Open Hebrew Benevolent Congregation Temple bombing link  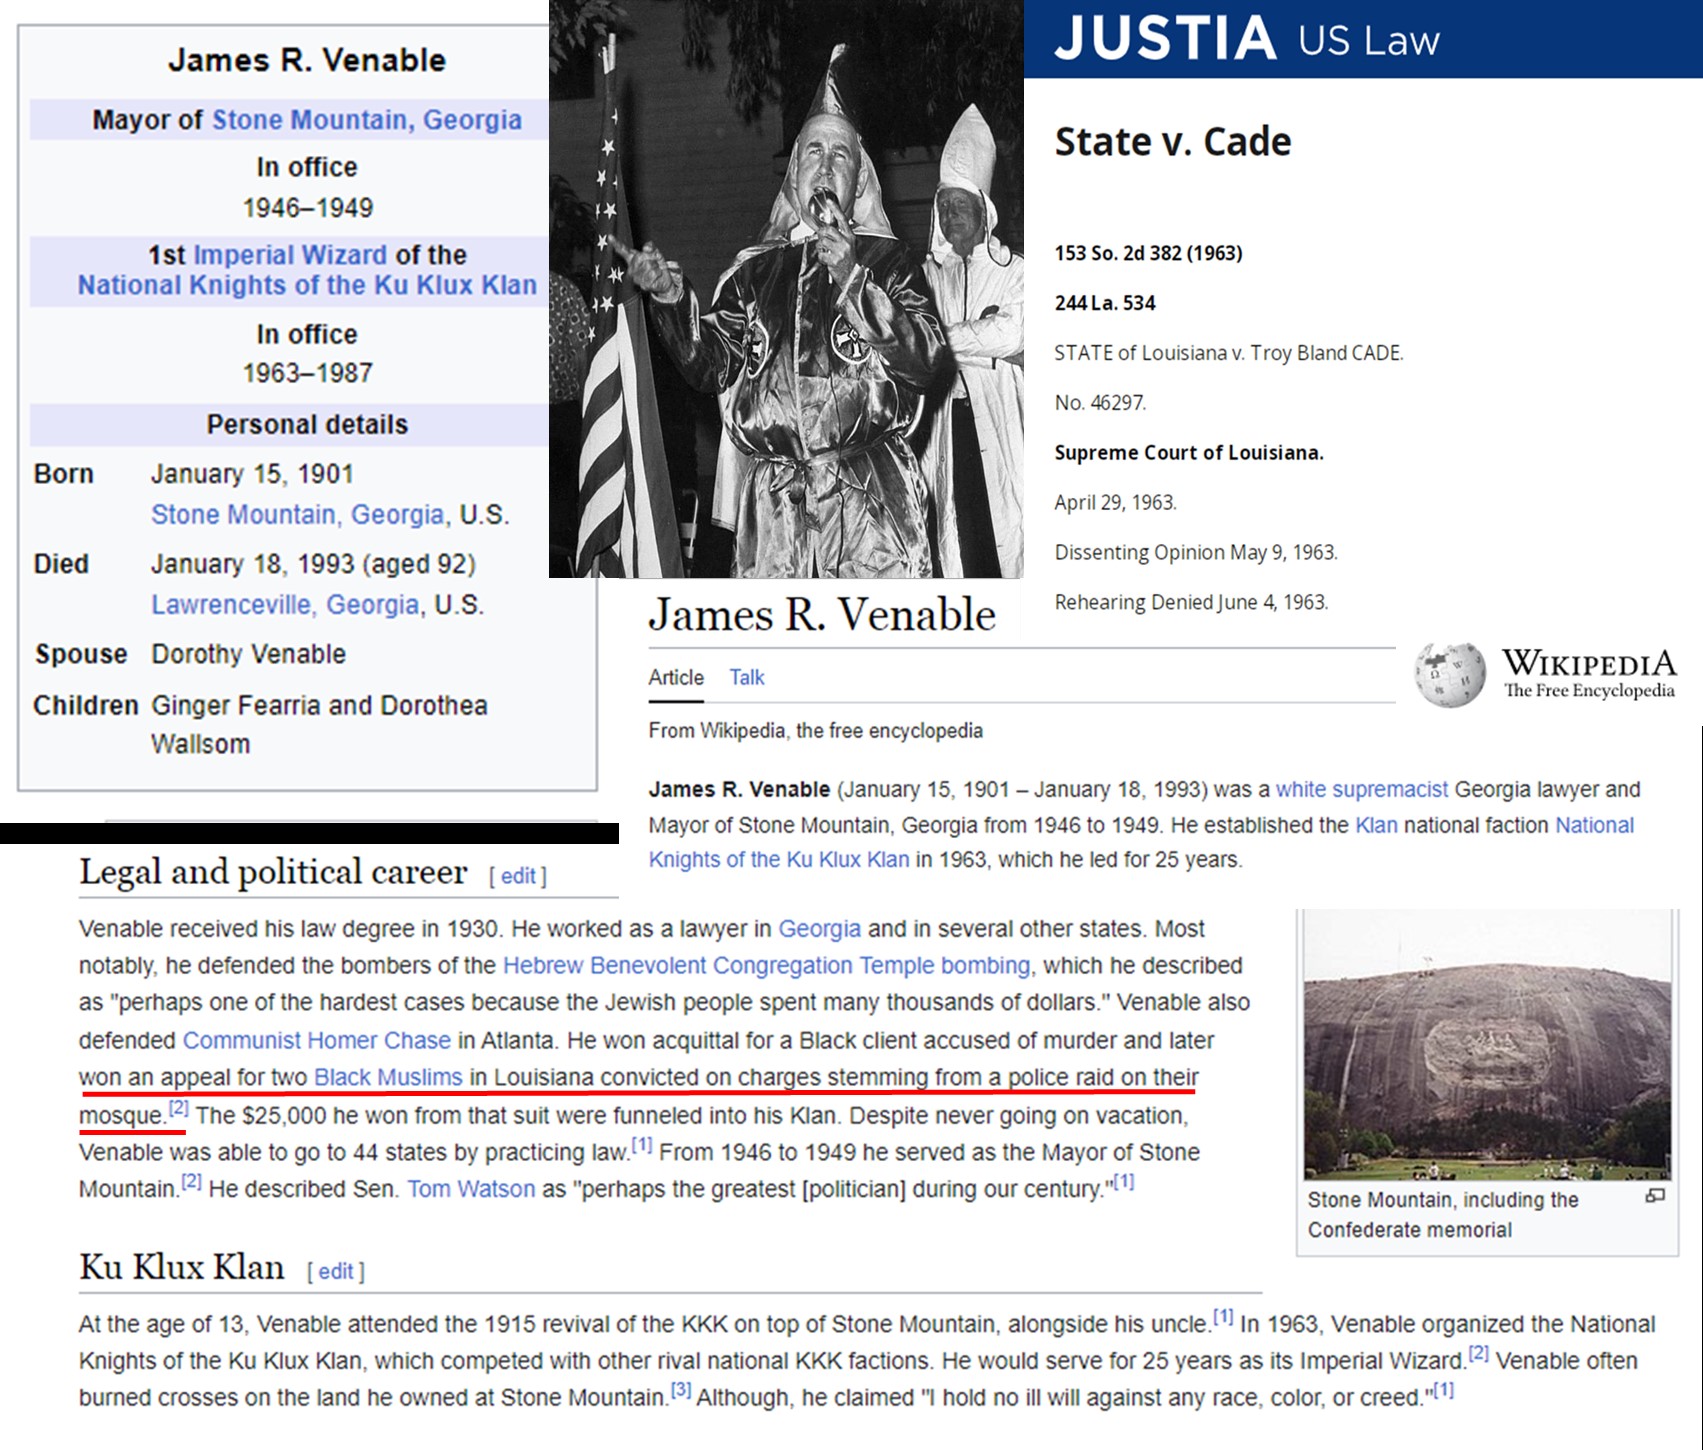click(766, 965)
